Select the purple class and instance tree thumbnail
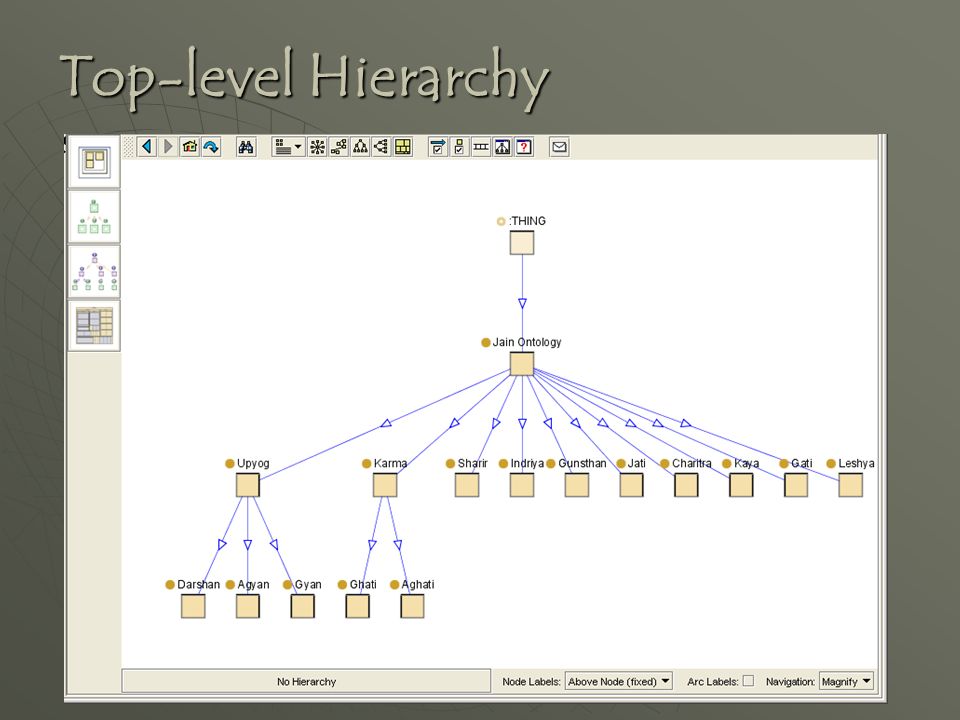This screenshot has height=720, width=960. 94,271
